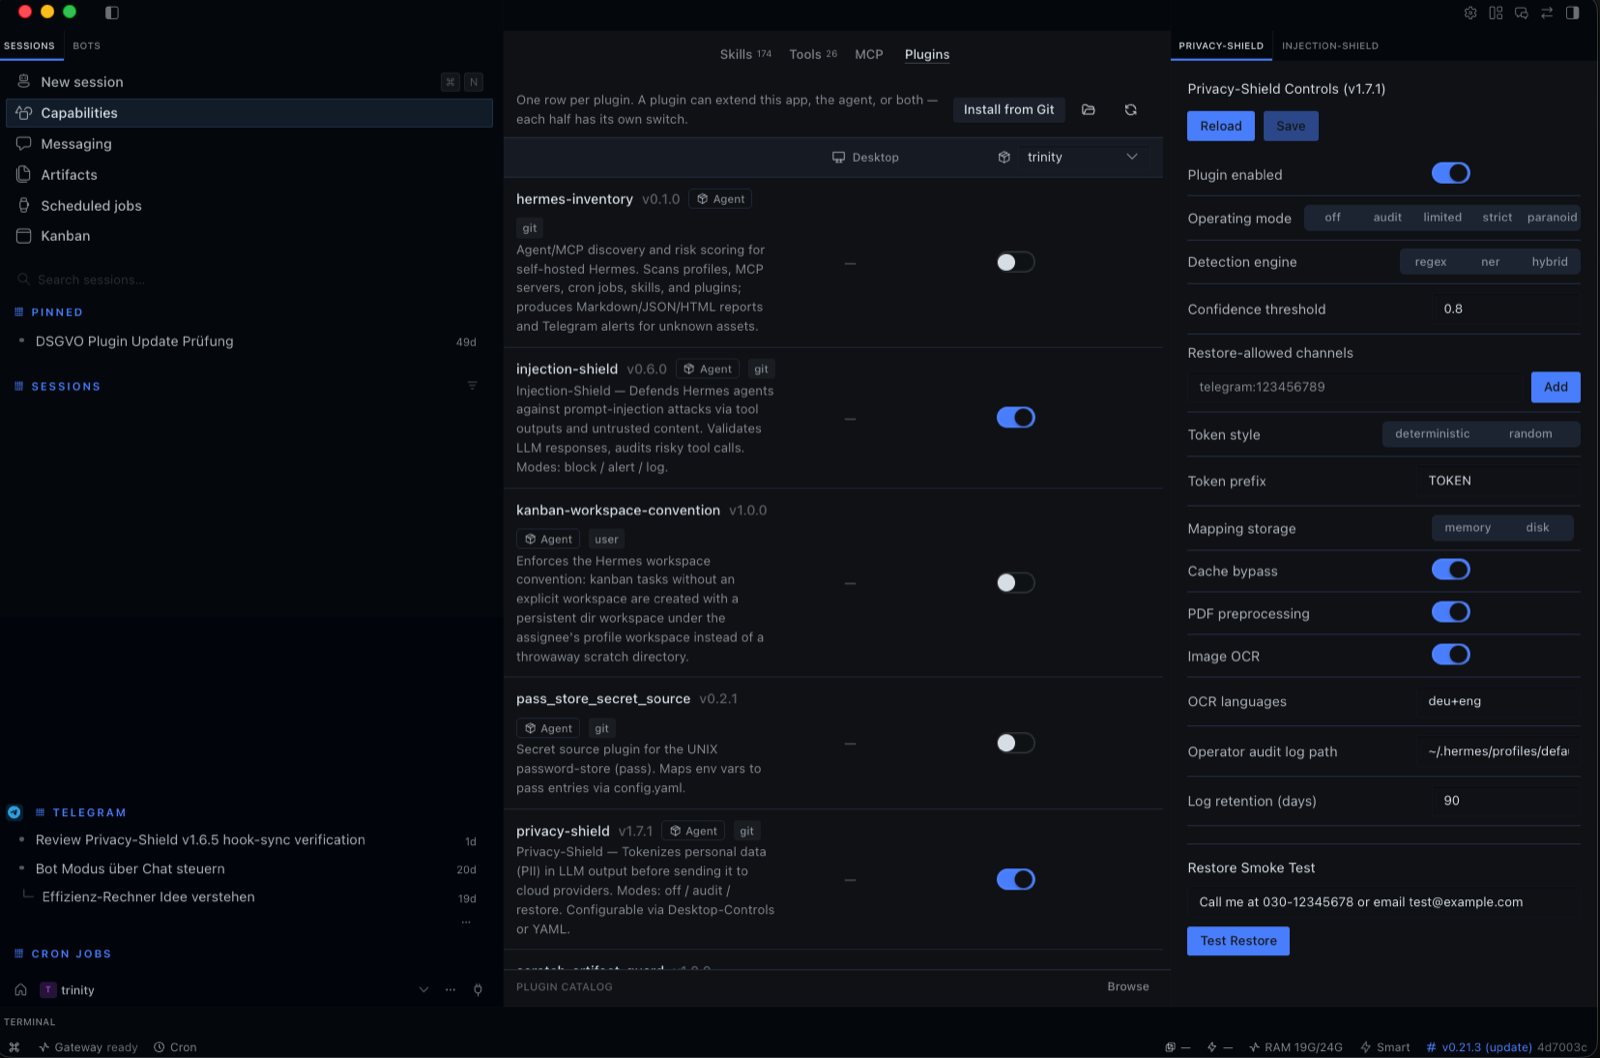The image size is (1600, 1058).
Task: Click the Confidence threshold value field
Action: coord(1506,309)
